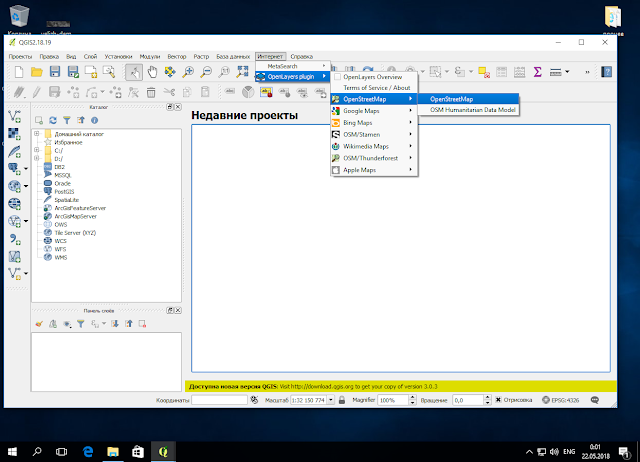The width and height of the screenshot is (640, 462).
Task: Open the Bing Maps submenu
Action: click(x=374, y=122)
